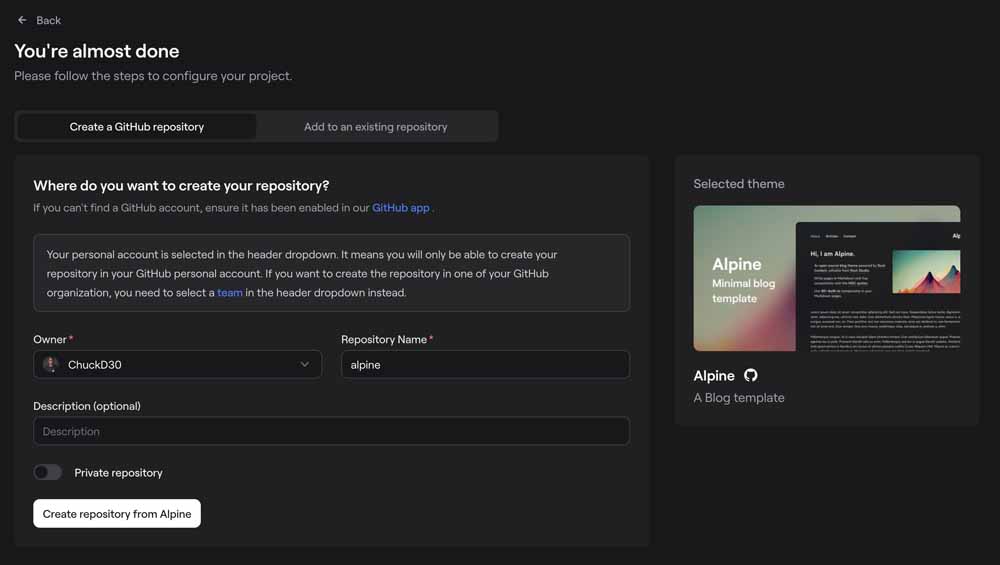
Task: Click the Description input field
Action: point(332,431)
